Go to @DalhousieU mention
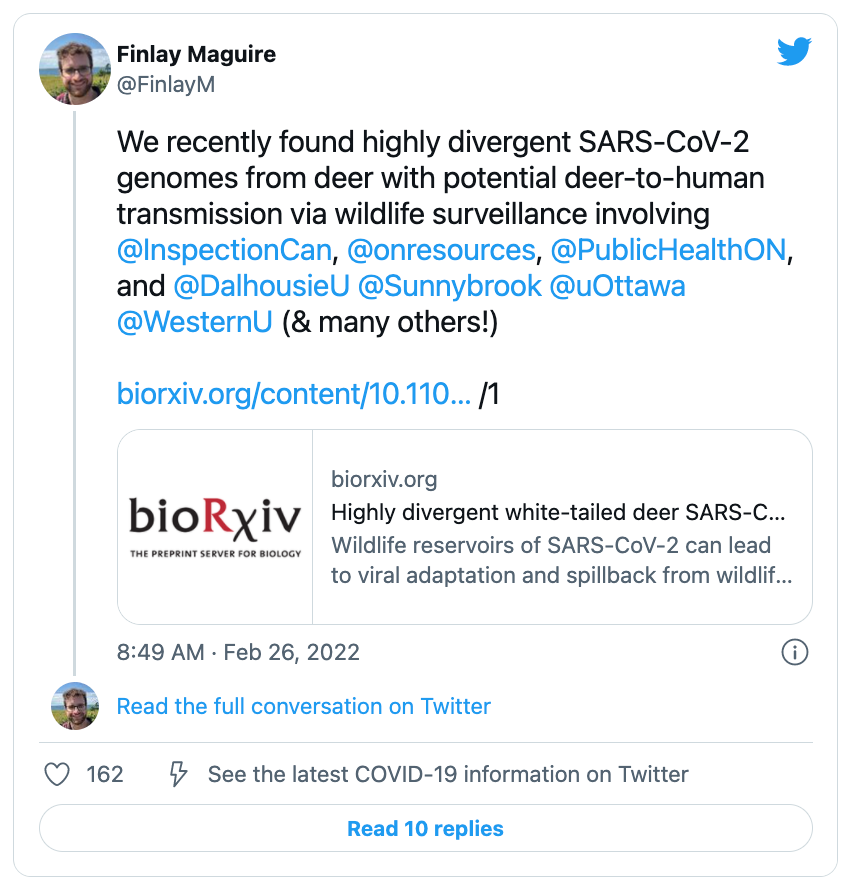854x892 pixels. [x=261, y=286]
